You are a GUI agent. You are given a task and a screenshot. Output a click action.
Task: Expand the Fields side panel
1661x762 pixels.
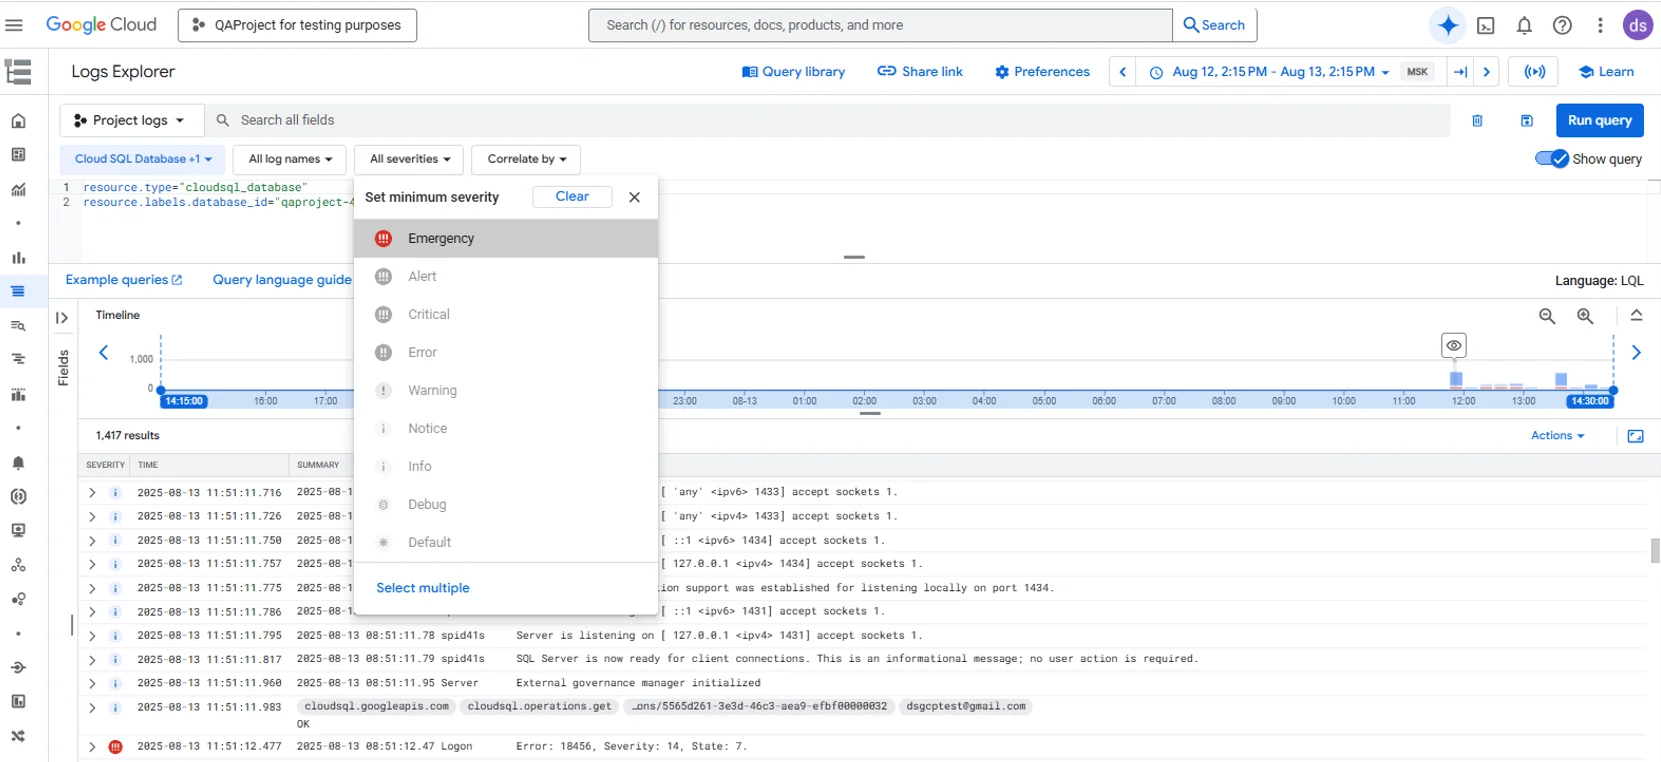(62, 318)
